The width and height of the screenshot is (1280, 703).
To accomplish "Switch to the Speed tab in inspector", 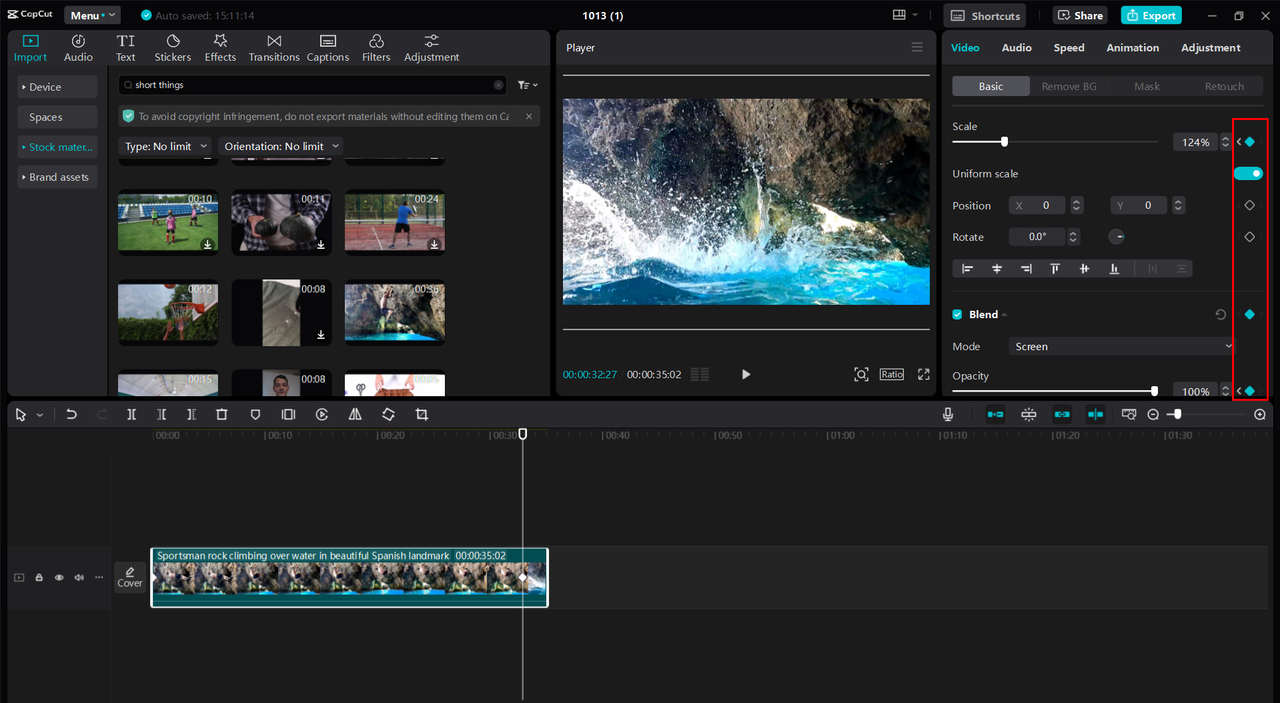I will coord(1069,47).
